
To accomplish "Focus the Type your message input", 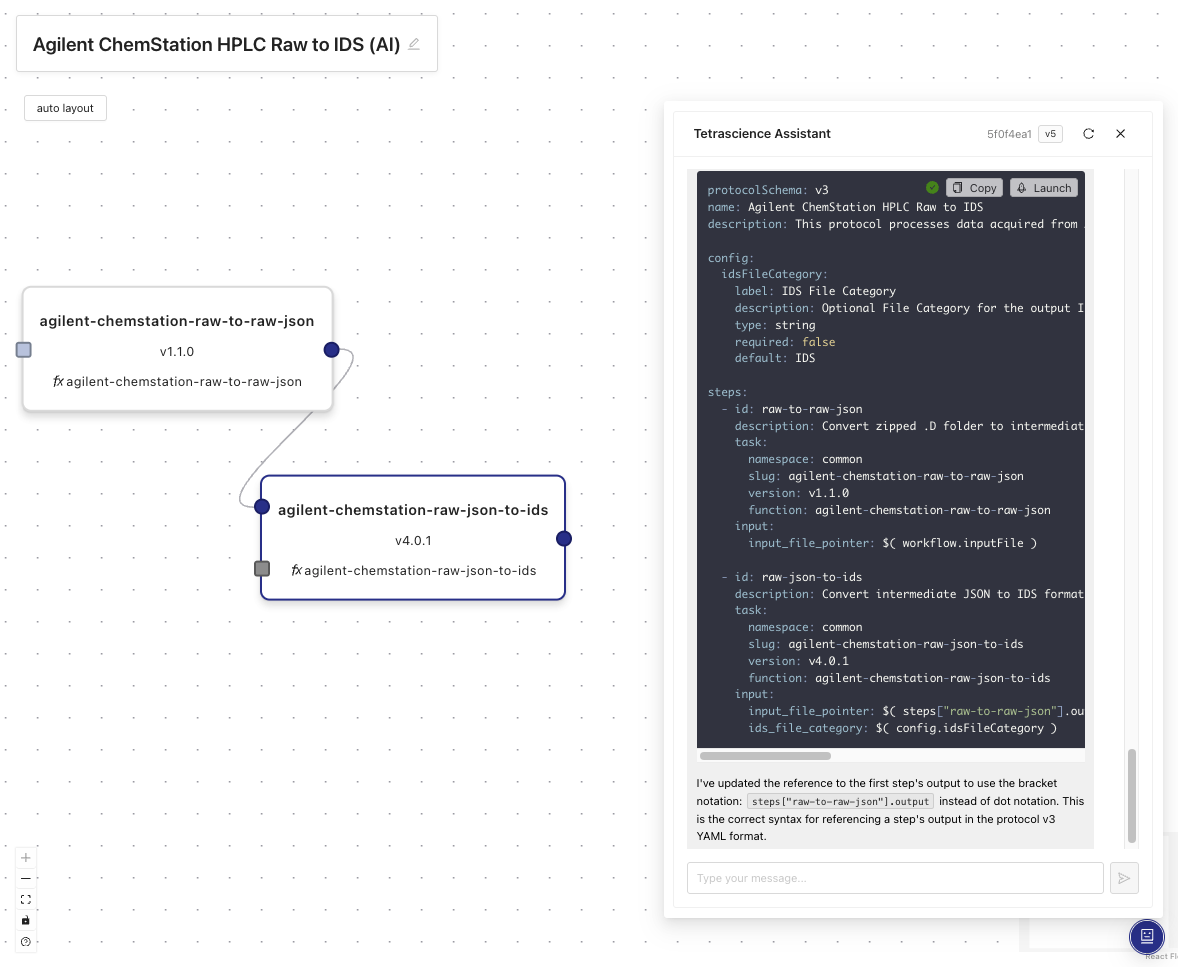I will click(x=895, y=878).
